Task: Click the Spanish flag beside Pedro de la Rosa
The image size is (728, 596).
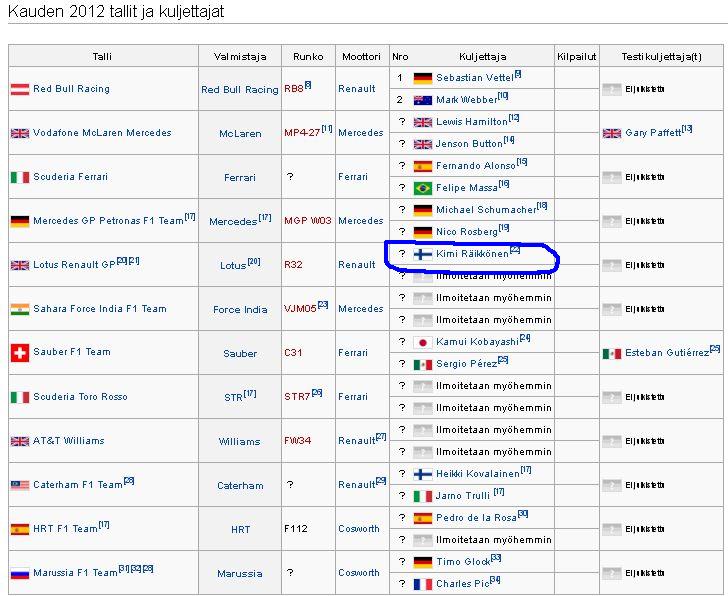Action: (422, 518)
